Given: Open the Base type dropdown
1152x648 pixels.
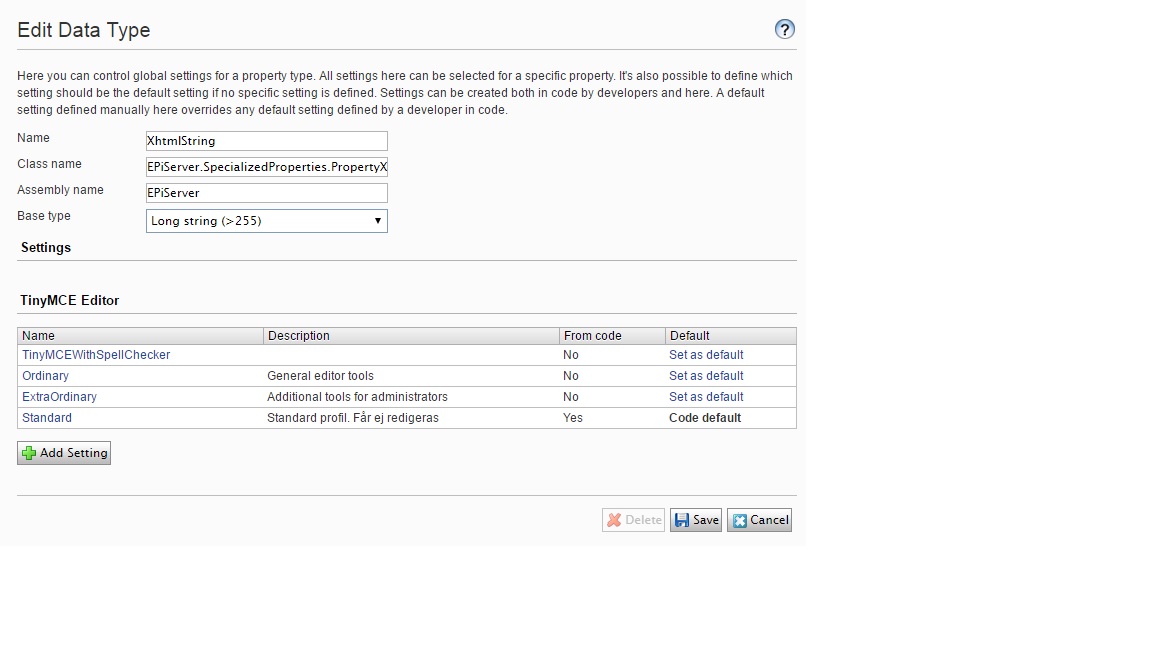Looking at the screenshot, I should [379, 220].
